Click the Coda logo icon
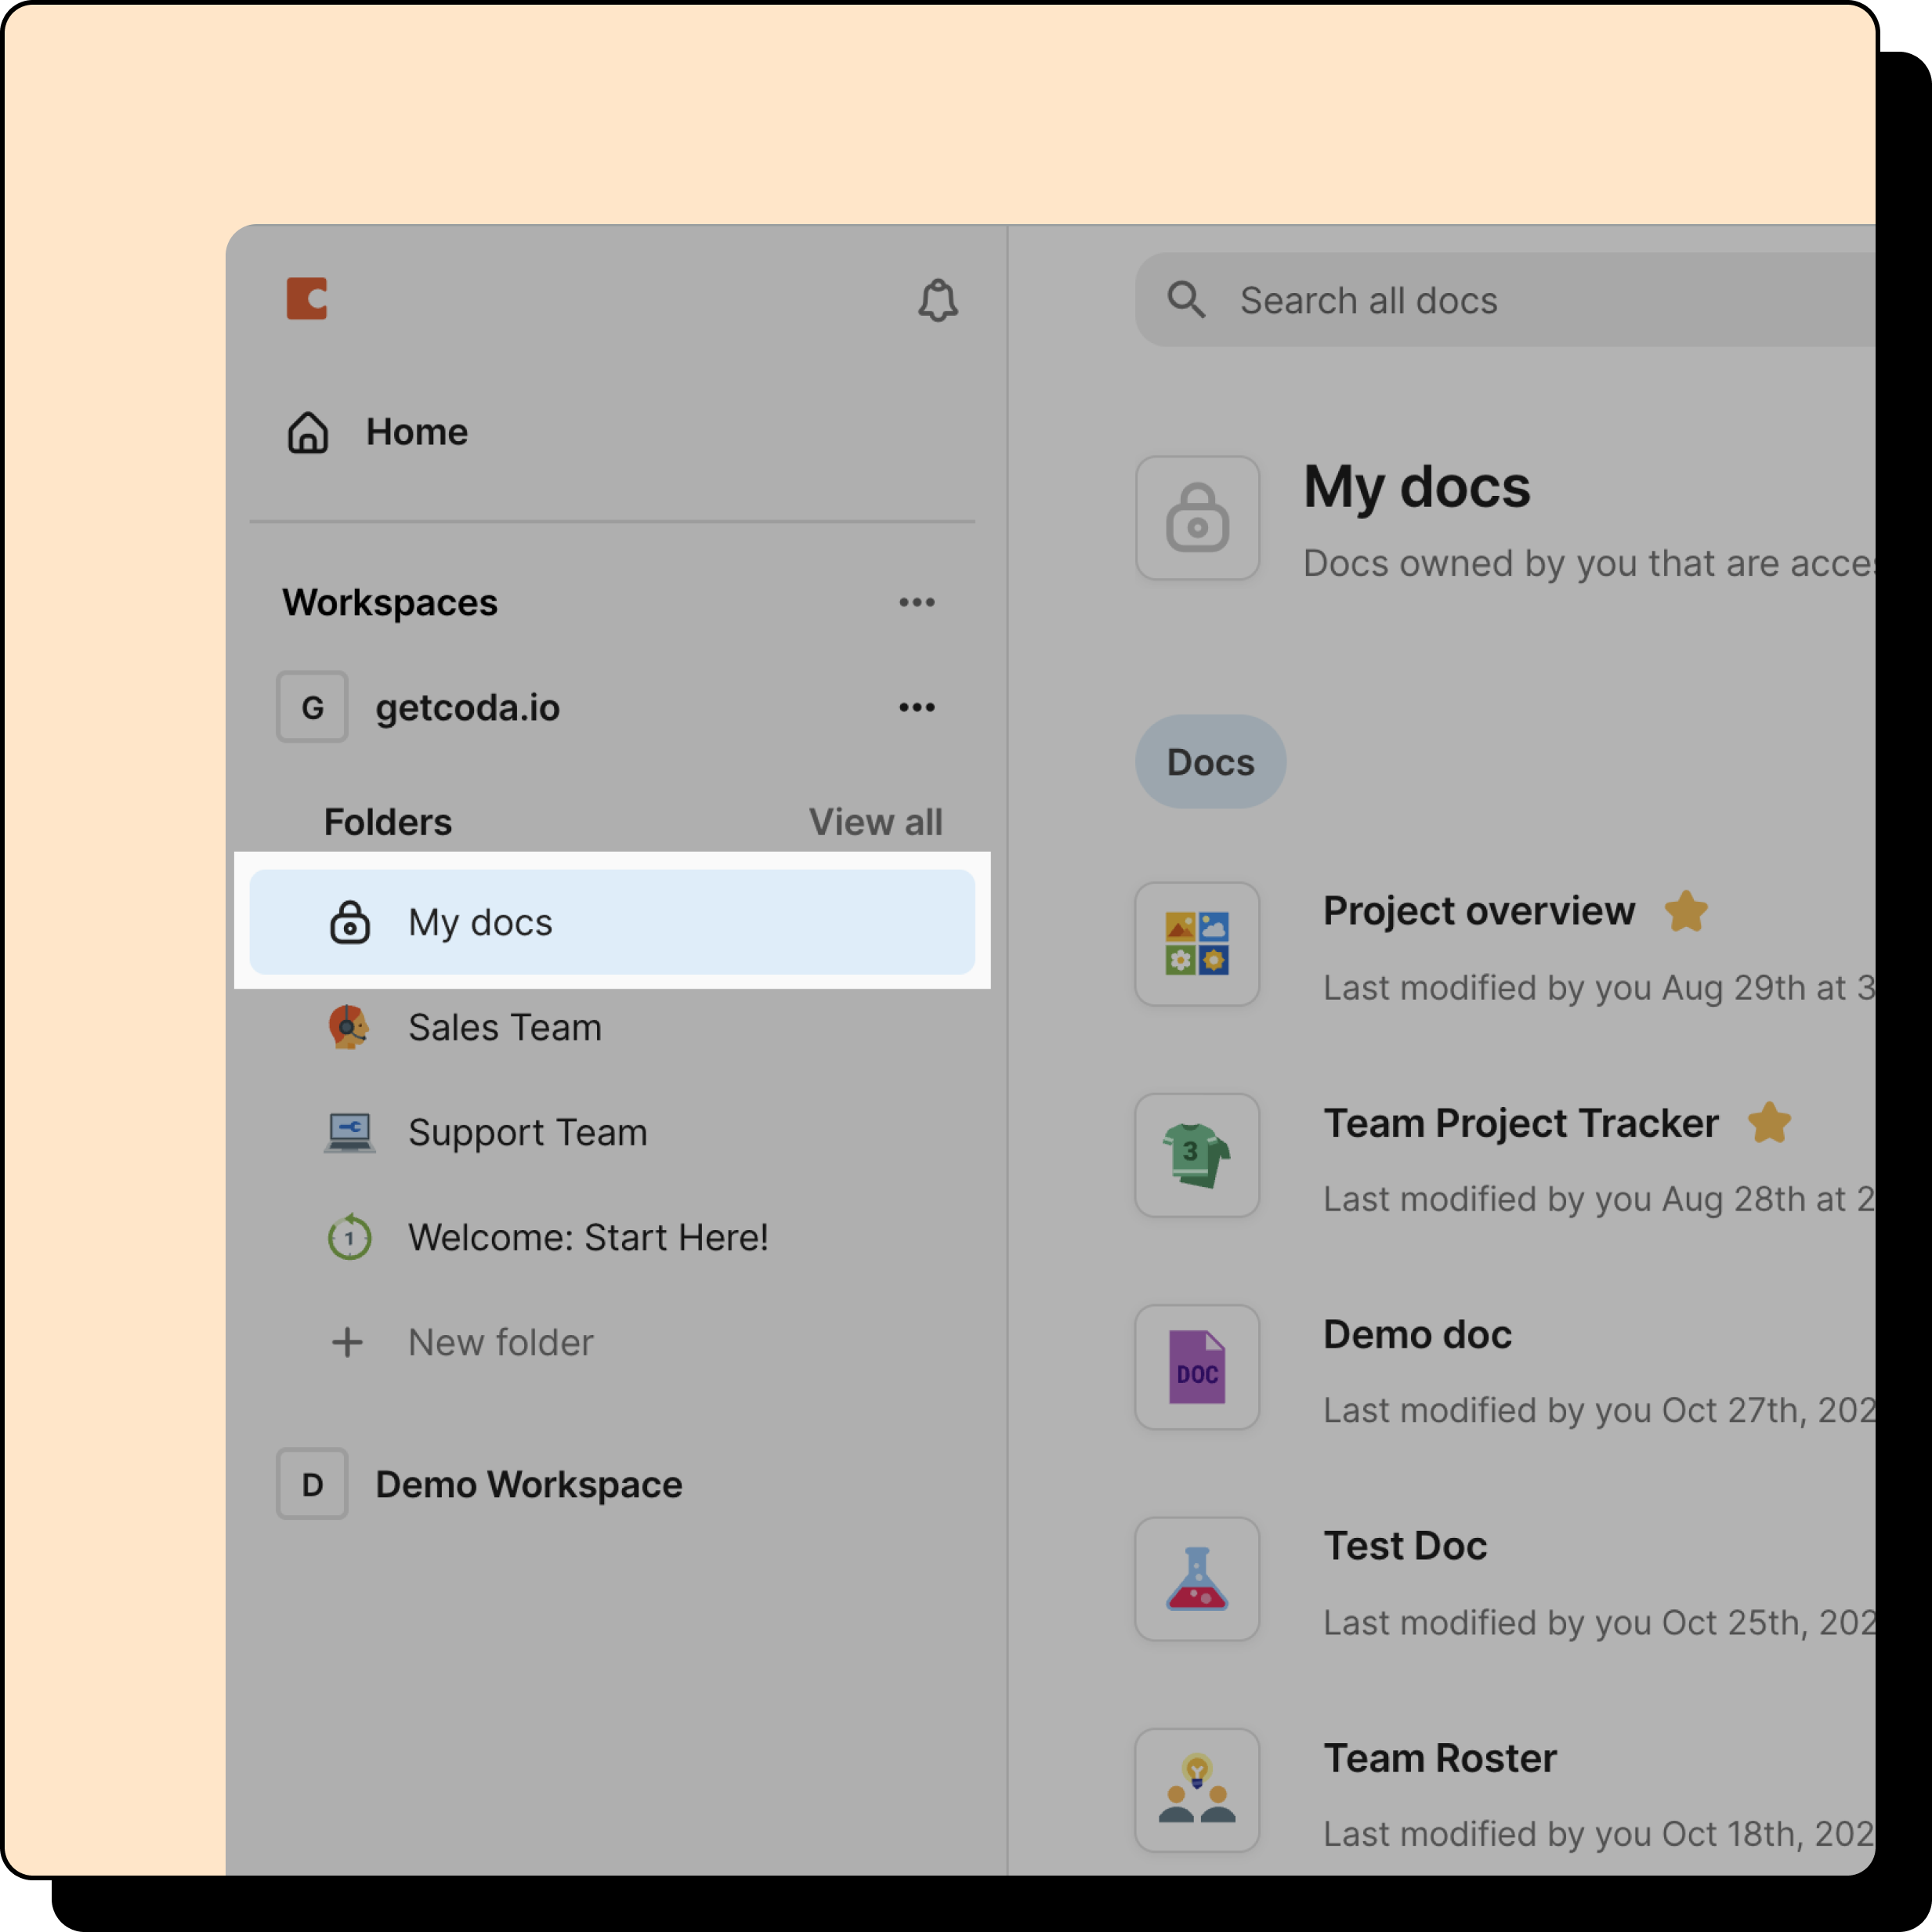Viewport: 1932px width, 1932px height. 306,299
